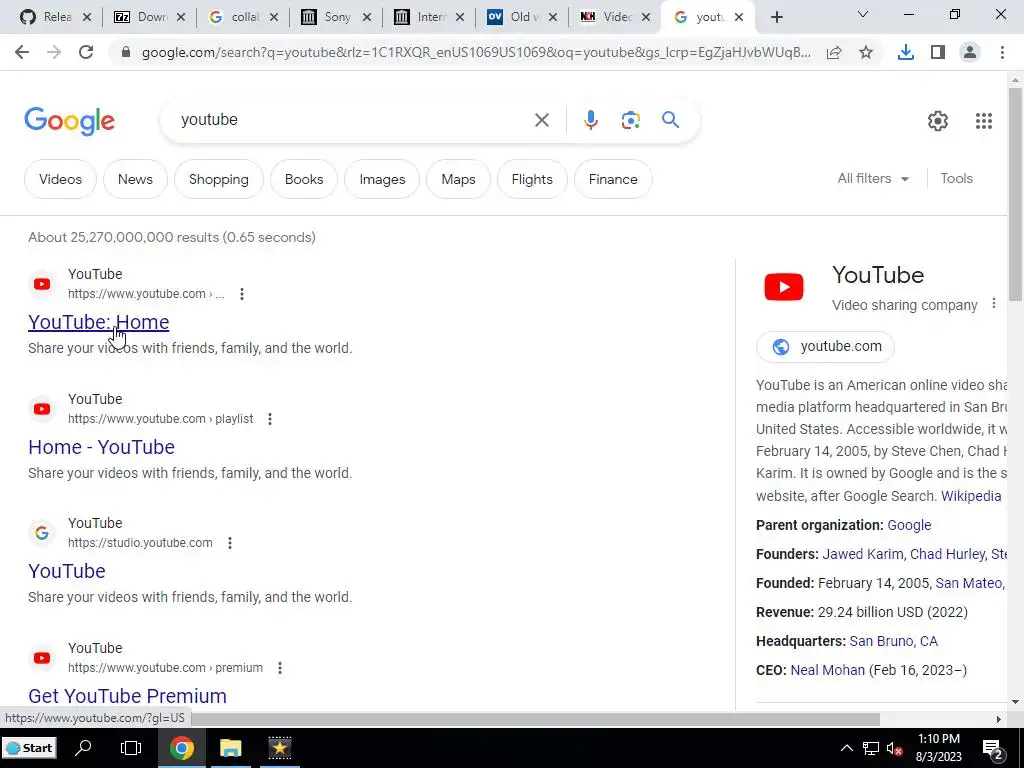The image size is (1024, 768).
Task: Close the Sony tab
Action: (367, 18)
